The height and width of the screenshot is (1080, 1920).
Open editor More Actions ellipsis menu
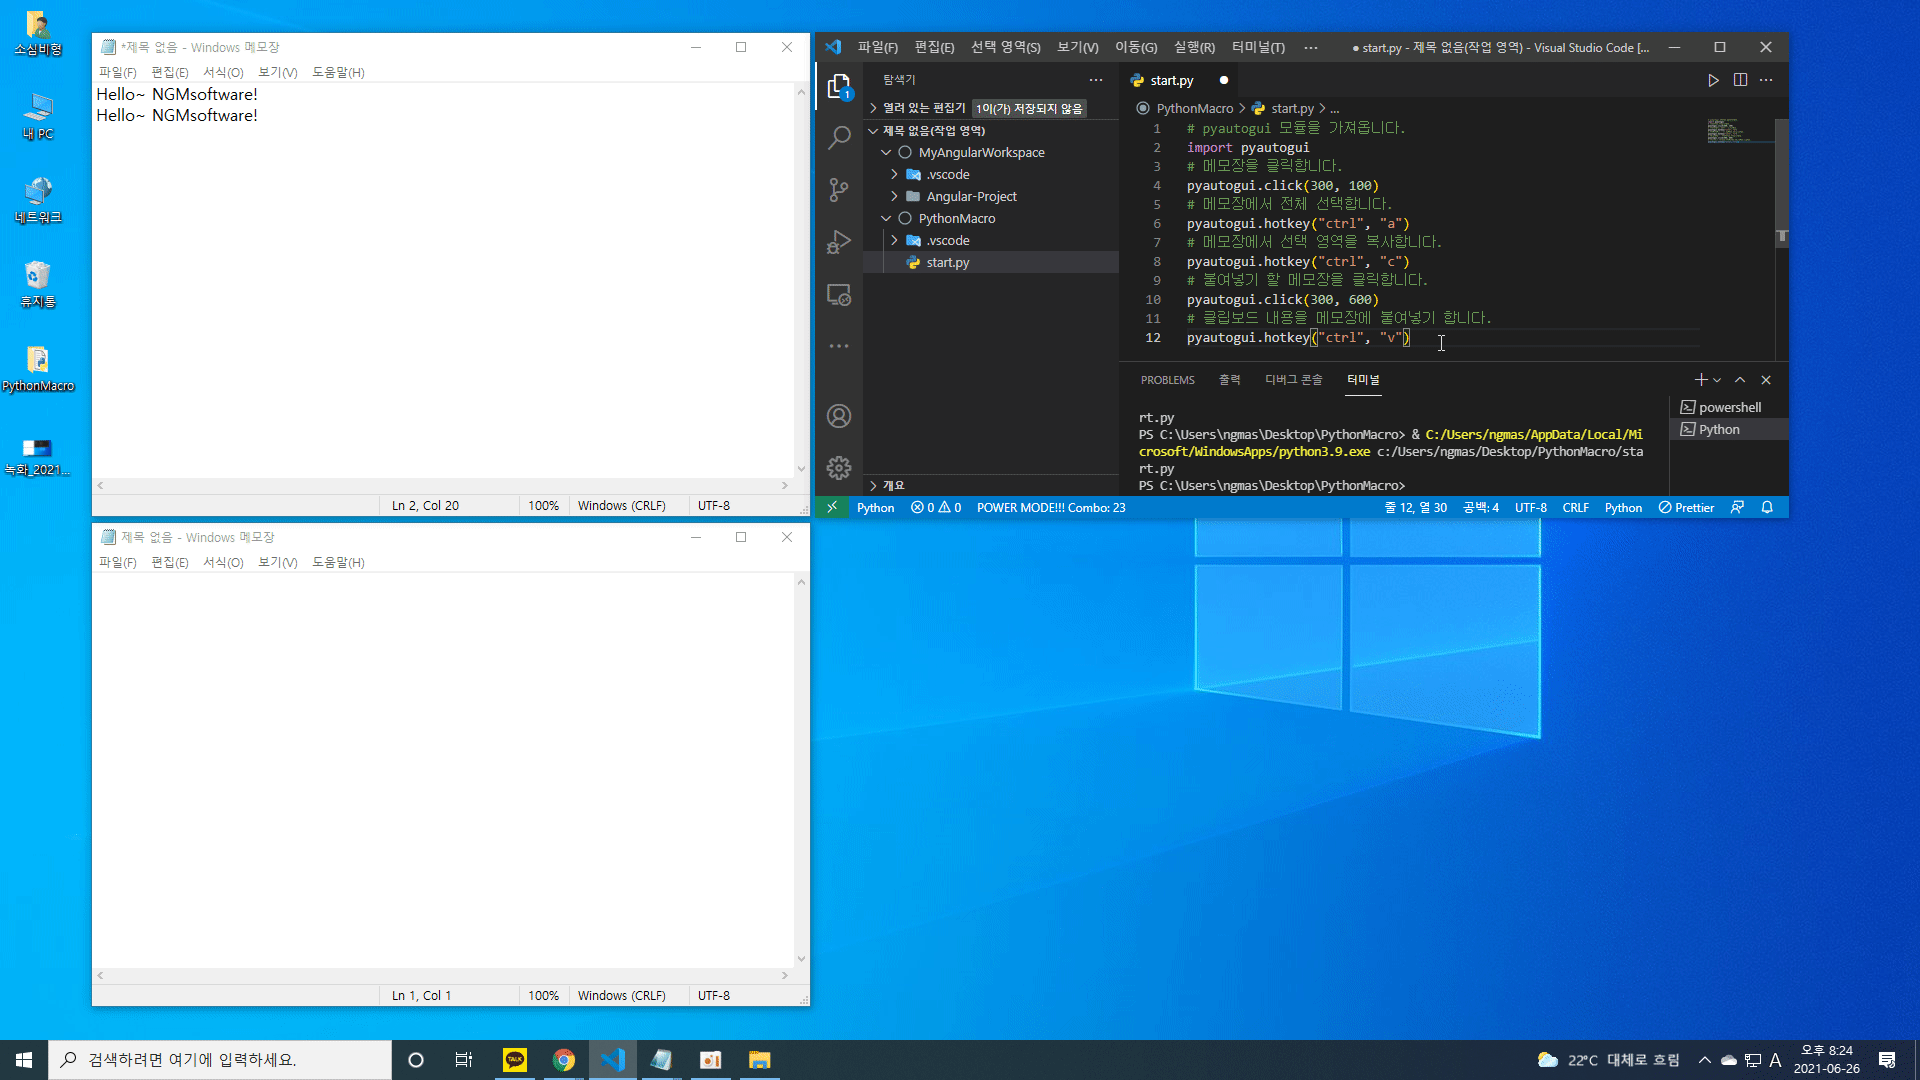tap(1766, 80)
